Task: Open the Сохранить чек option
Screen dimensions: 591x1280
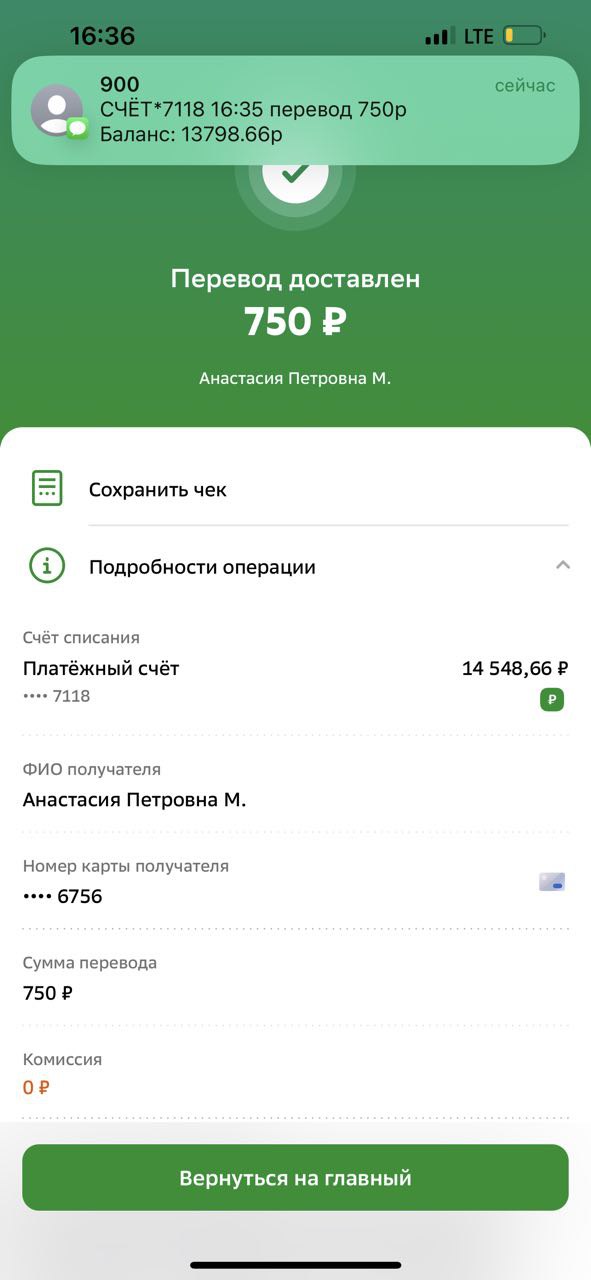Action: point(296,489)
